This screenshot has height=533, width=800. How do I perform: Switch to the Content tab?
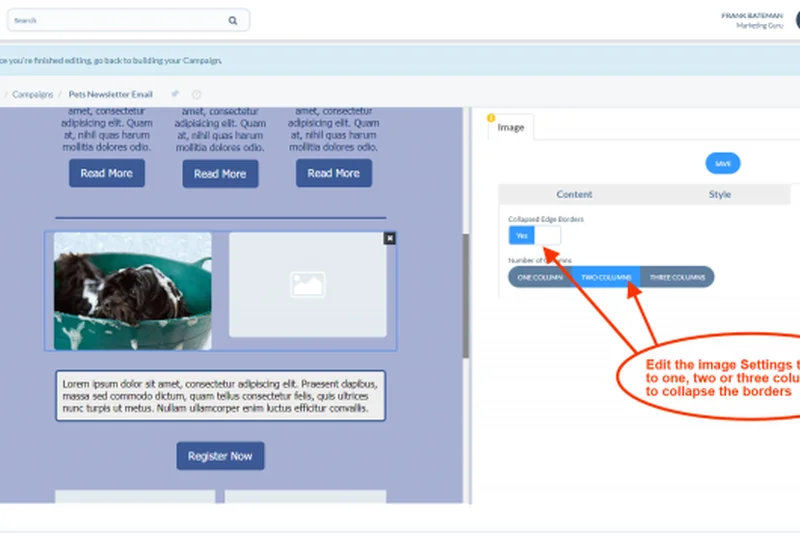[574, 194]
